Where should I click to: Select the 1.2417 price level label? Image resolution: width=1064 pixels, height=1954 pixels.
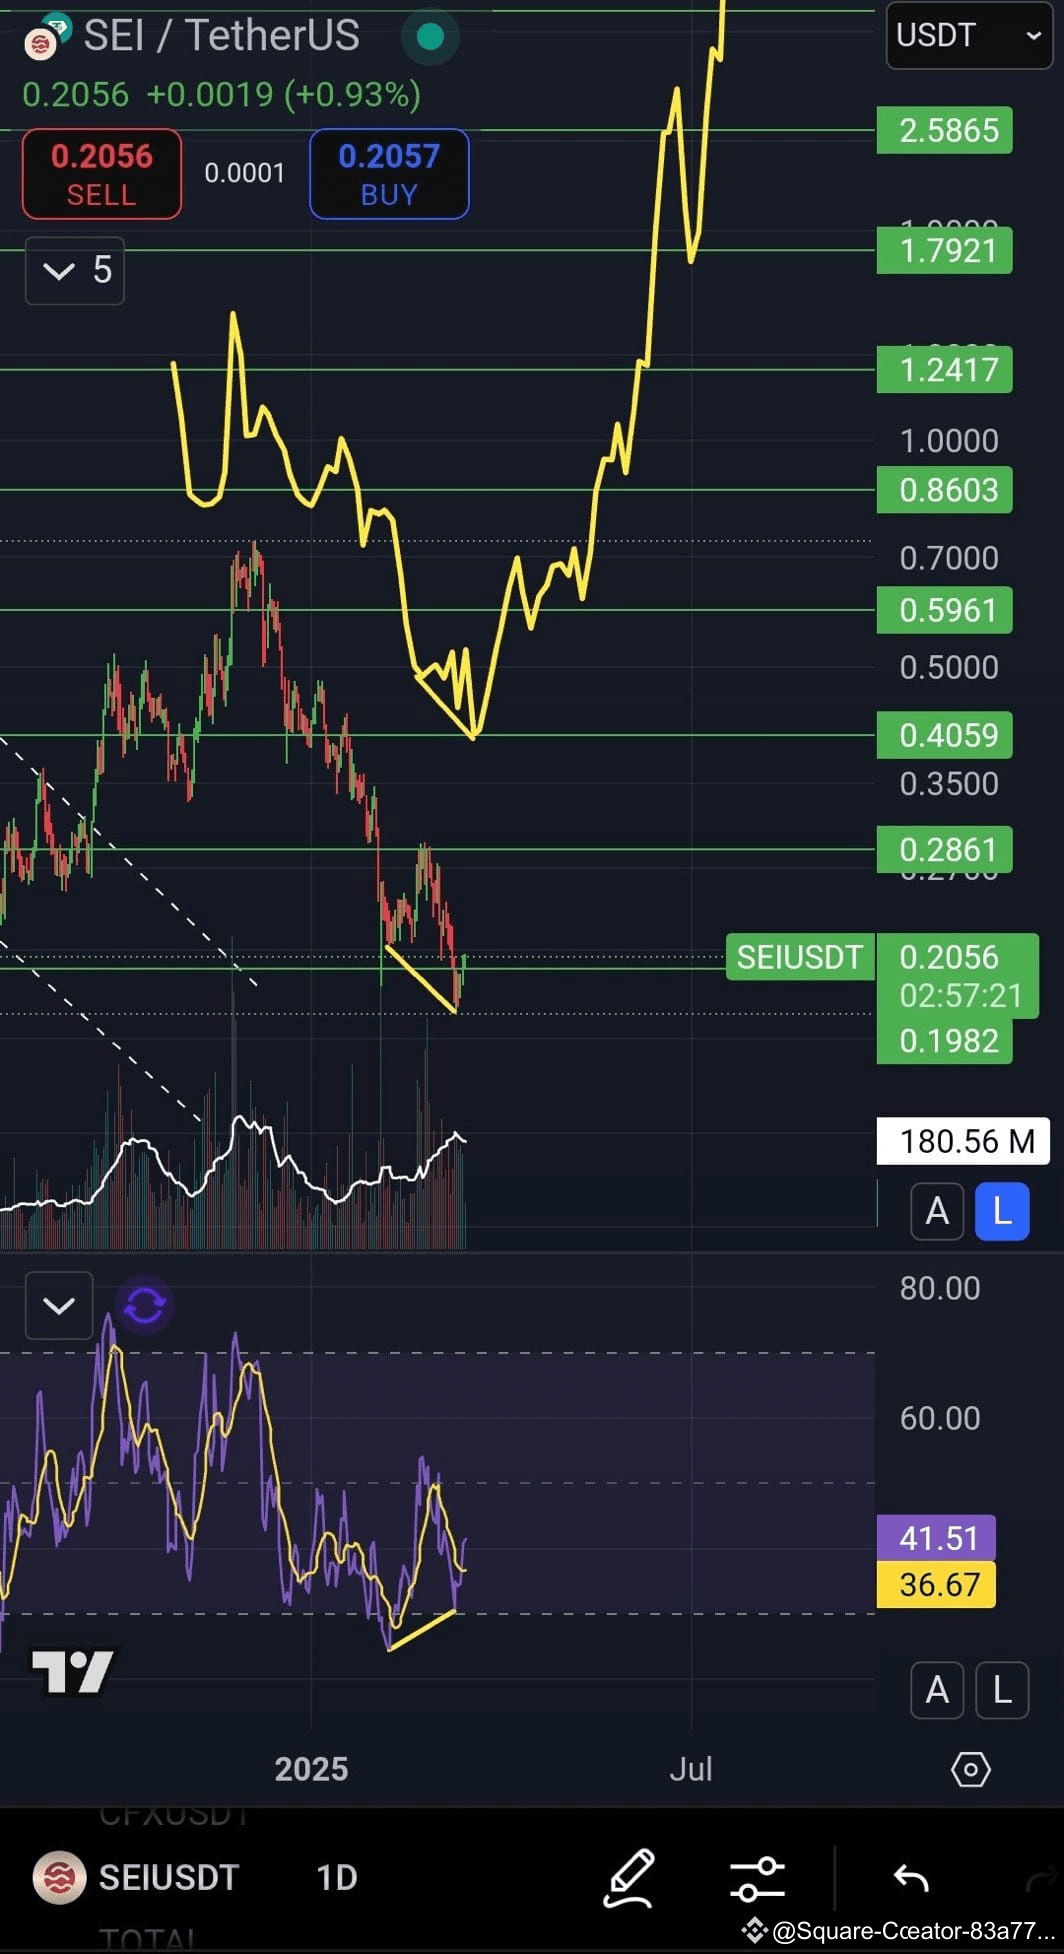(945, 370)
